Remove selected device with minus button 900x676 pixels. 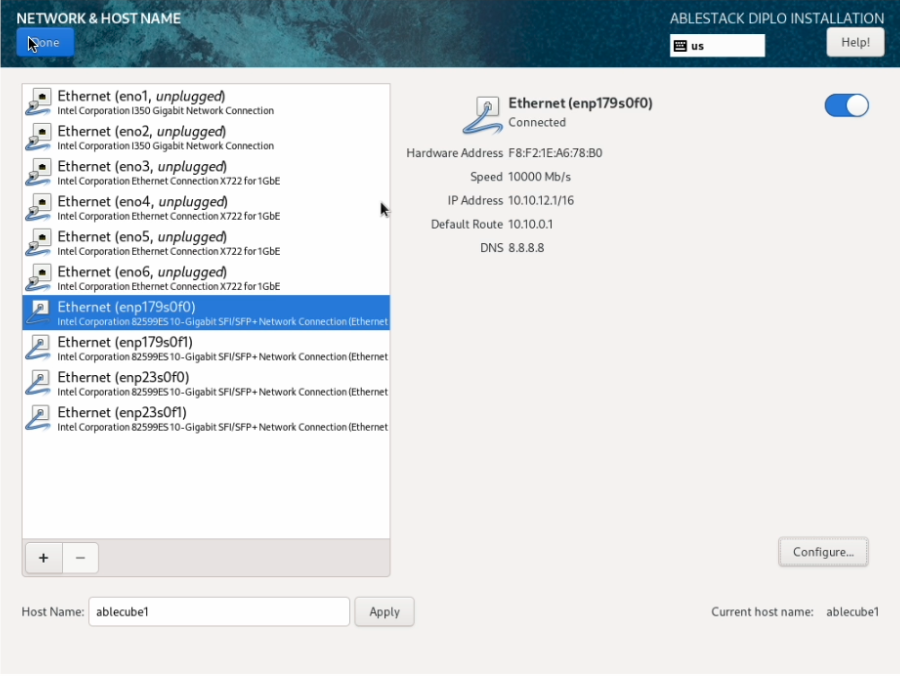click(x=80, y=558)
